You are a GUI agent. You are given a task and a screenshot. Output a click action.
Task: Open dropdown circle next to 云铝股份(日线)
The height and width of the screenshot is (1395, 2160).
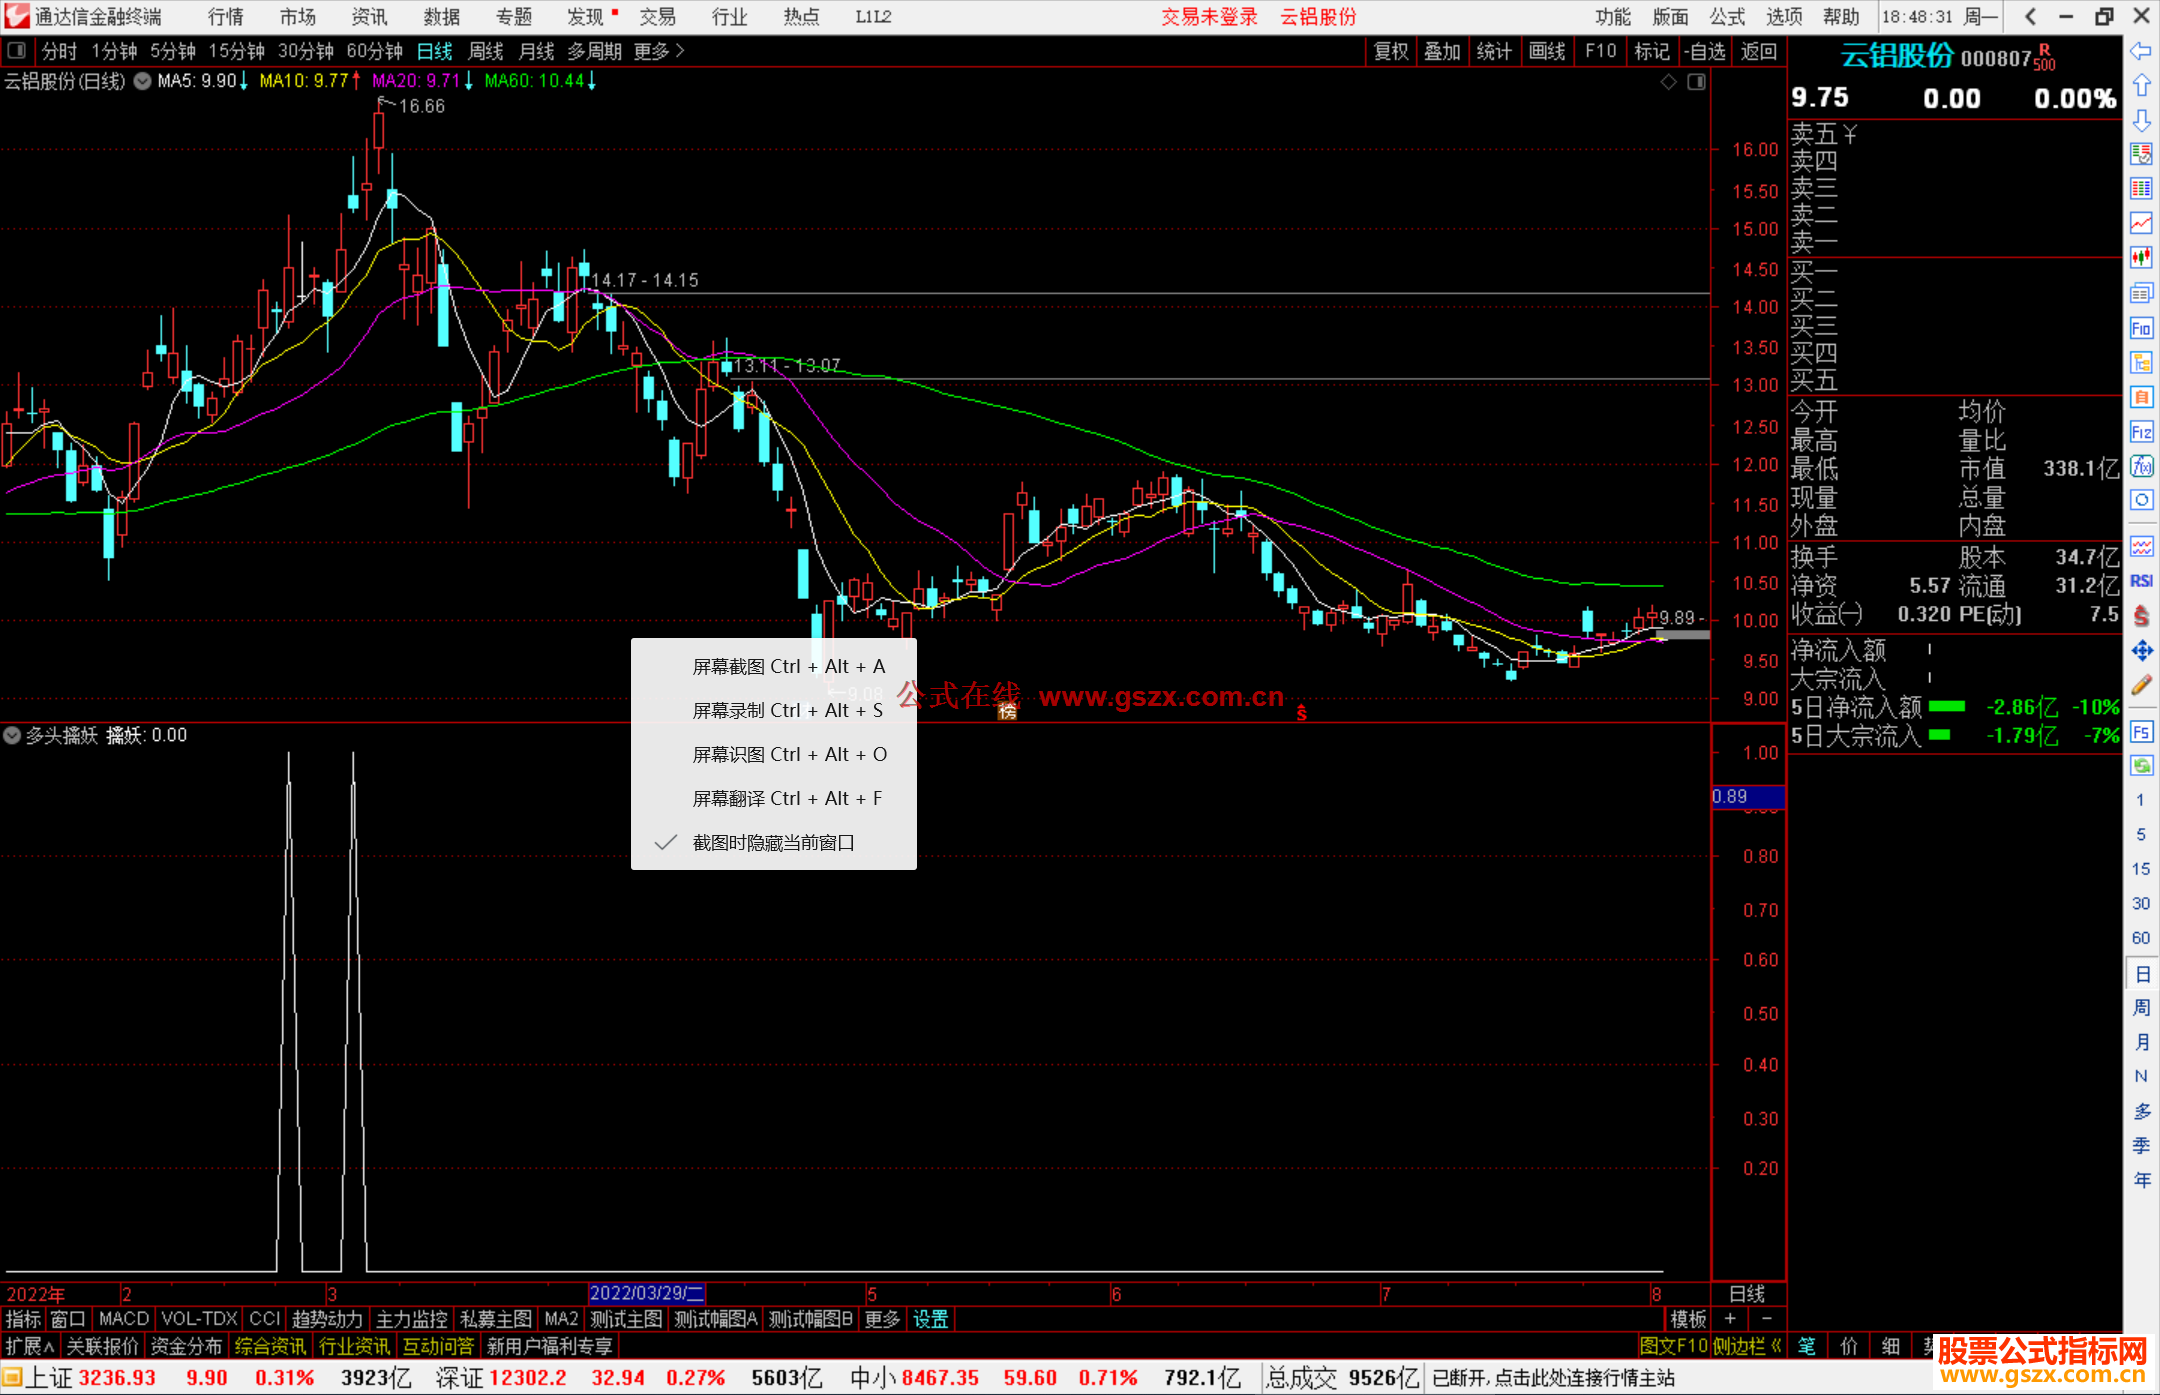click(x=142, y=82)
